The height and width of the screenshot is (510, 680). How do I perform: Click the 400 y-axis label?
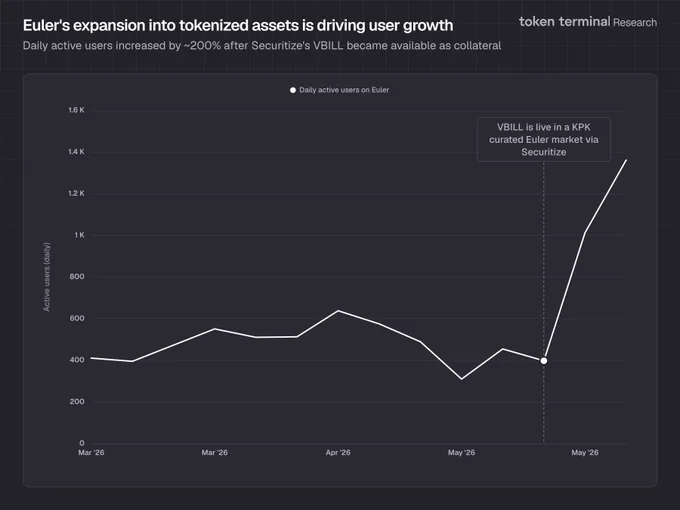tap(77, 360)
